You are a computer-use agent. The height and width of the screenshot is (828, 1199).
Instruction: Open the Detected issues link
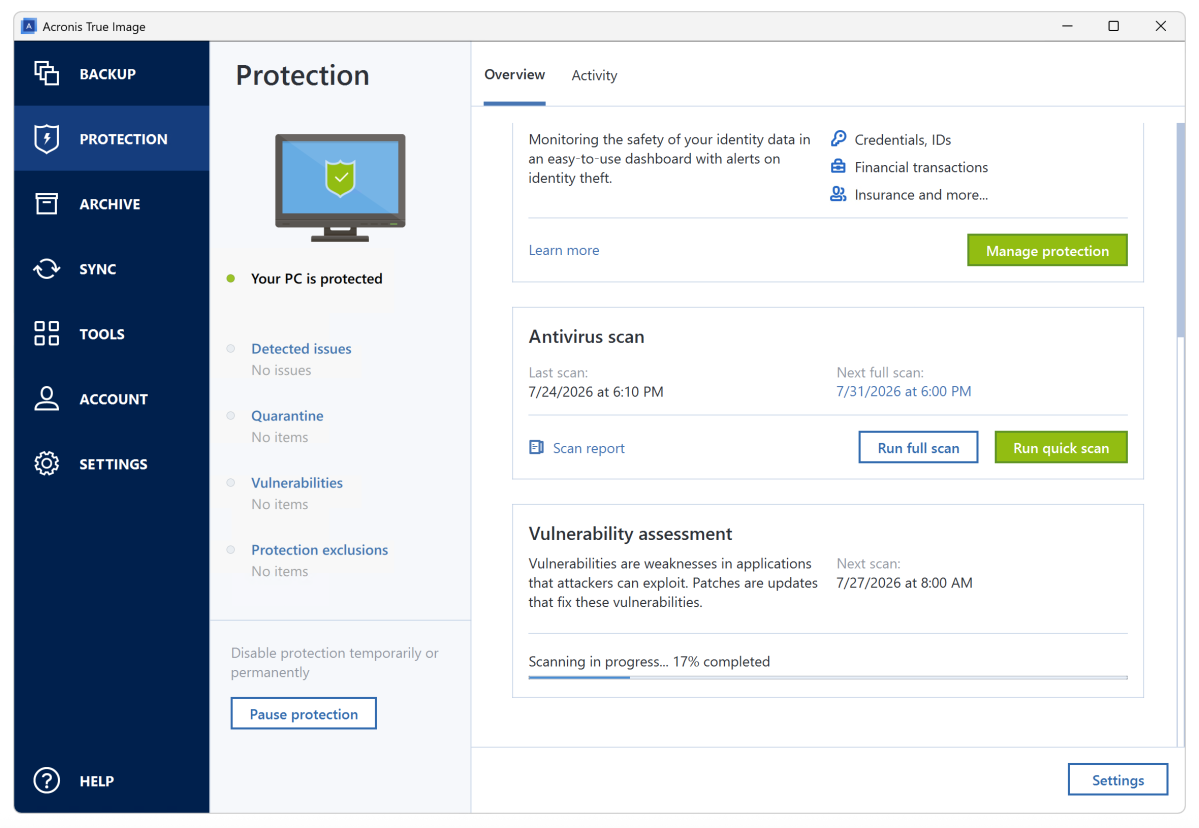pos(301,348)
